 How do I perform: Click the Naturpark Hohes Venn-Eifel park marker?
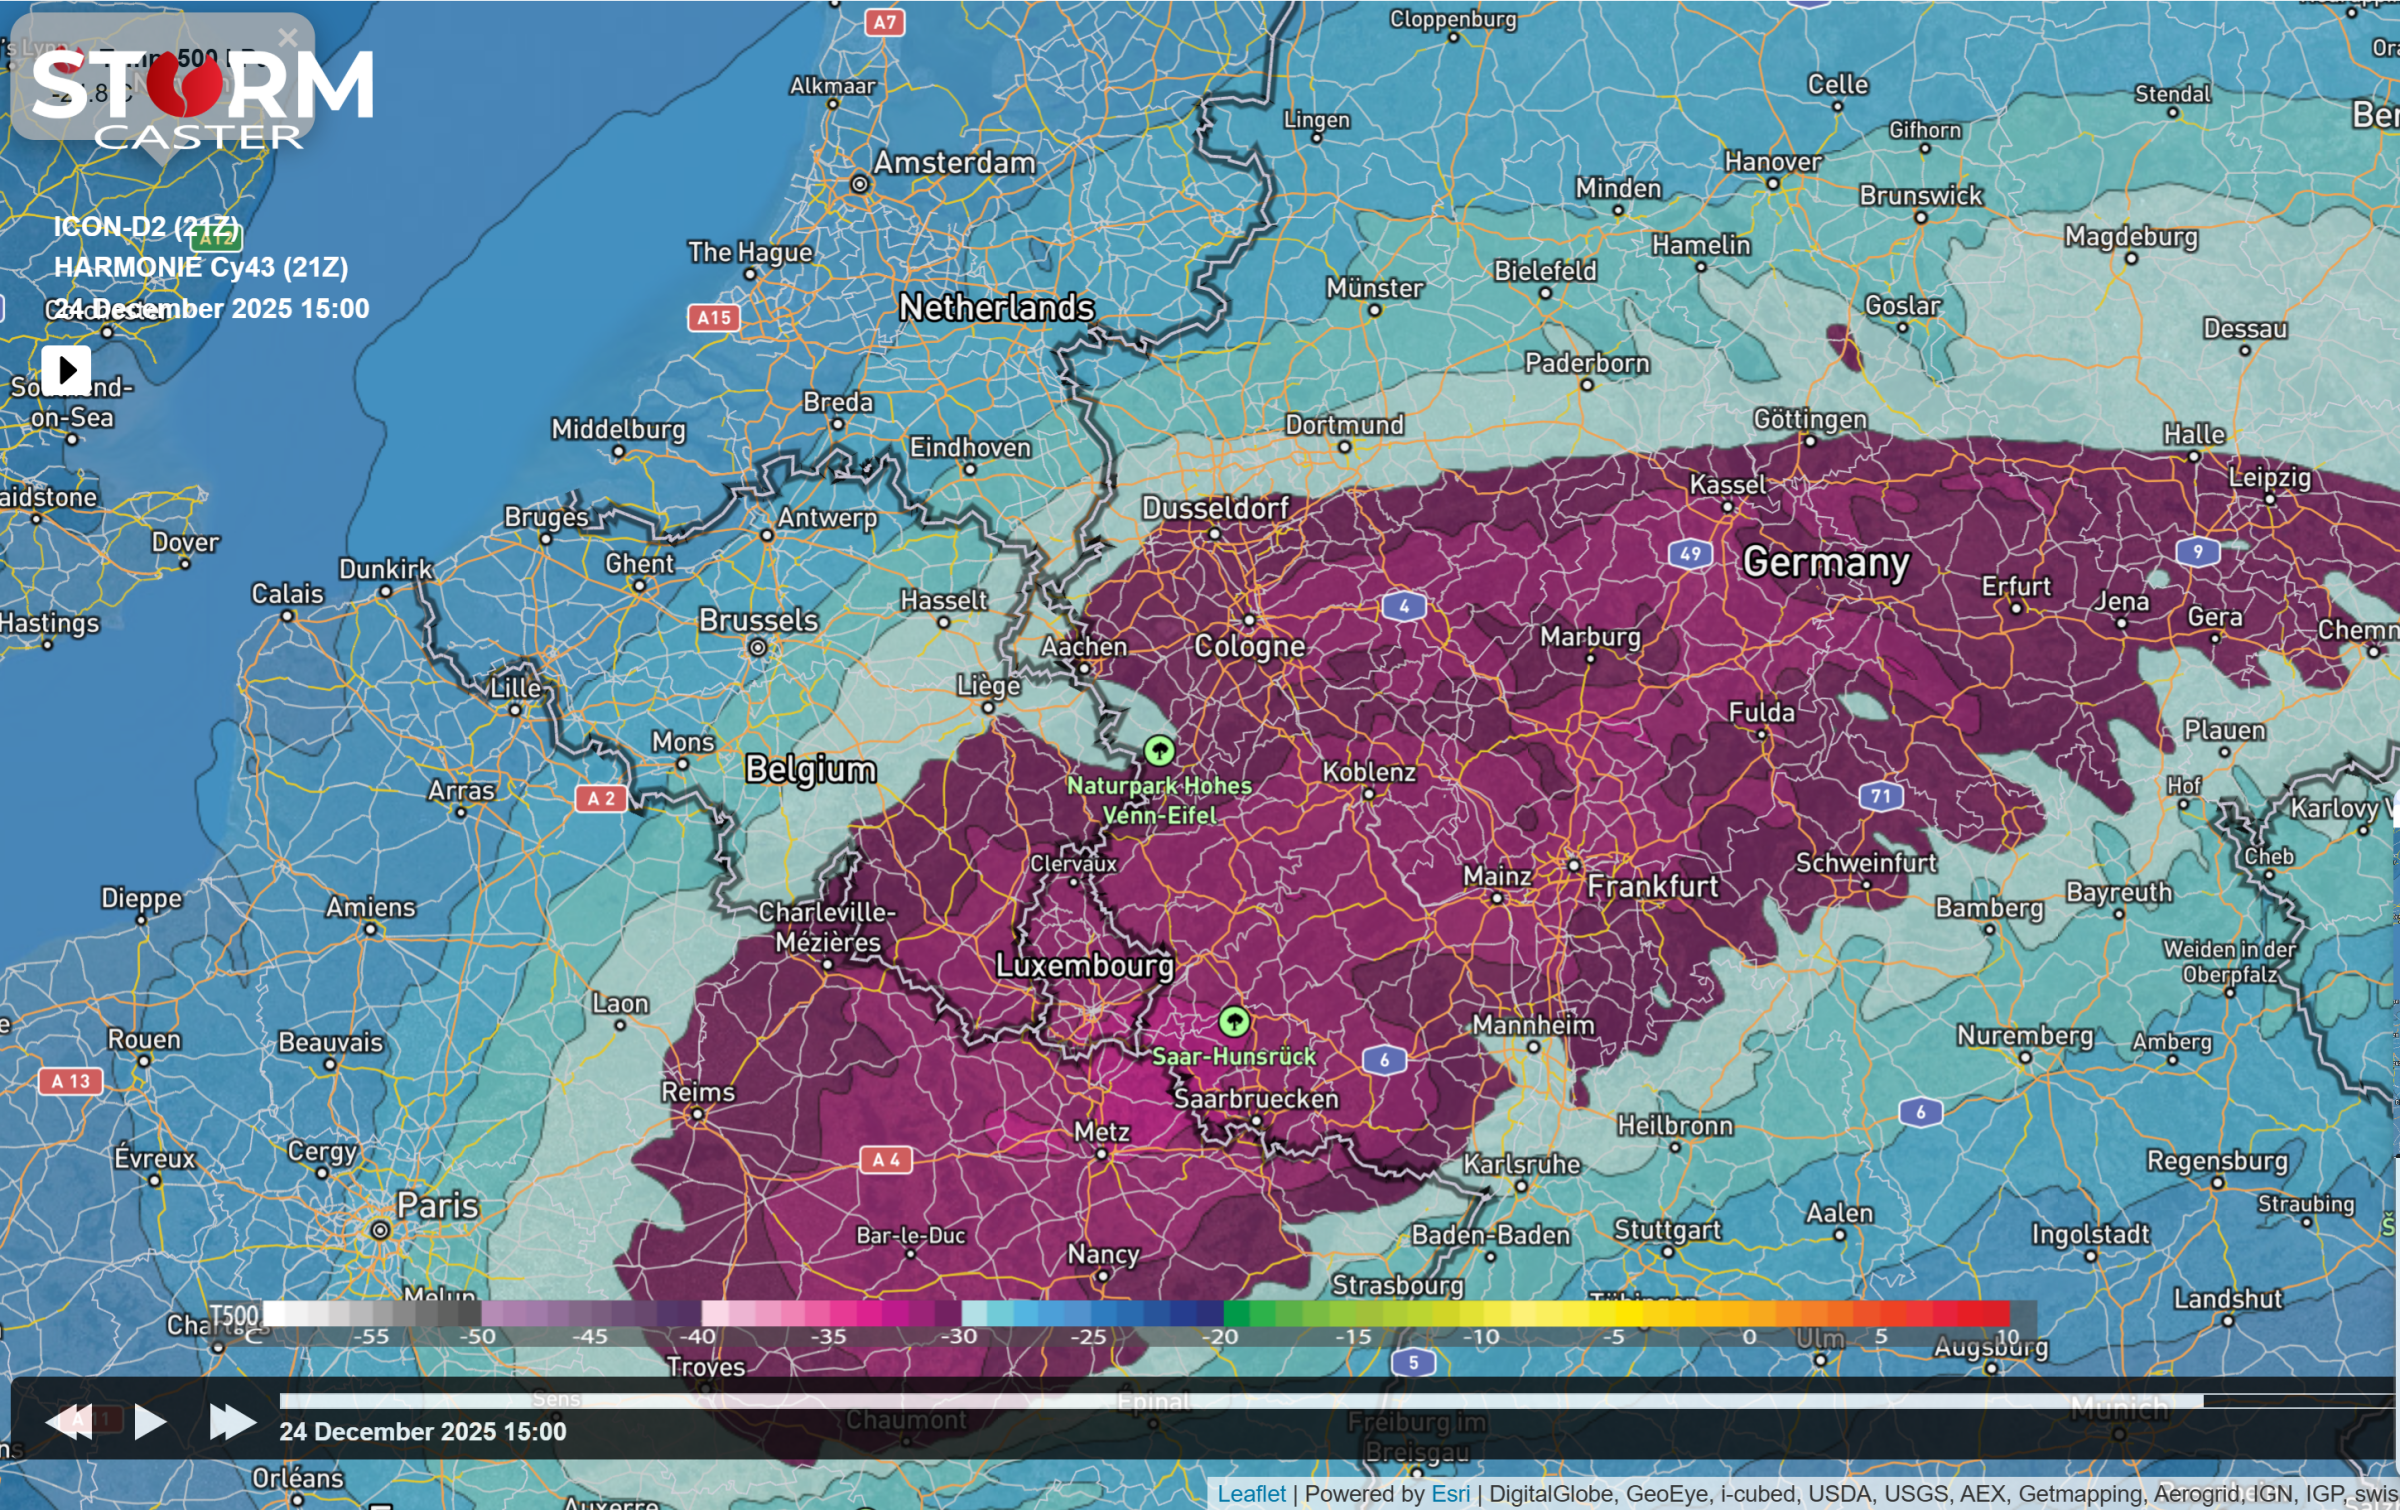[1159, 750]
